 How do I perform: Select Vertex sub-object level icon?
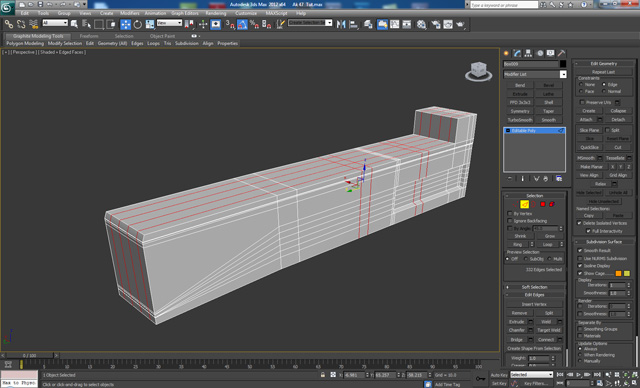(515, 204)
